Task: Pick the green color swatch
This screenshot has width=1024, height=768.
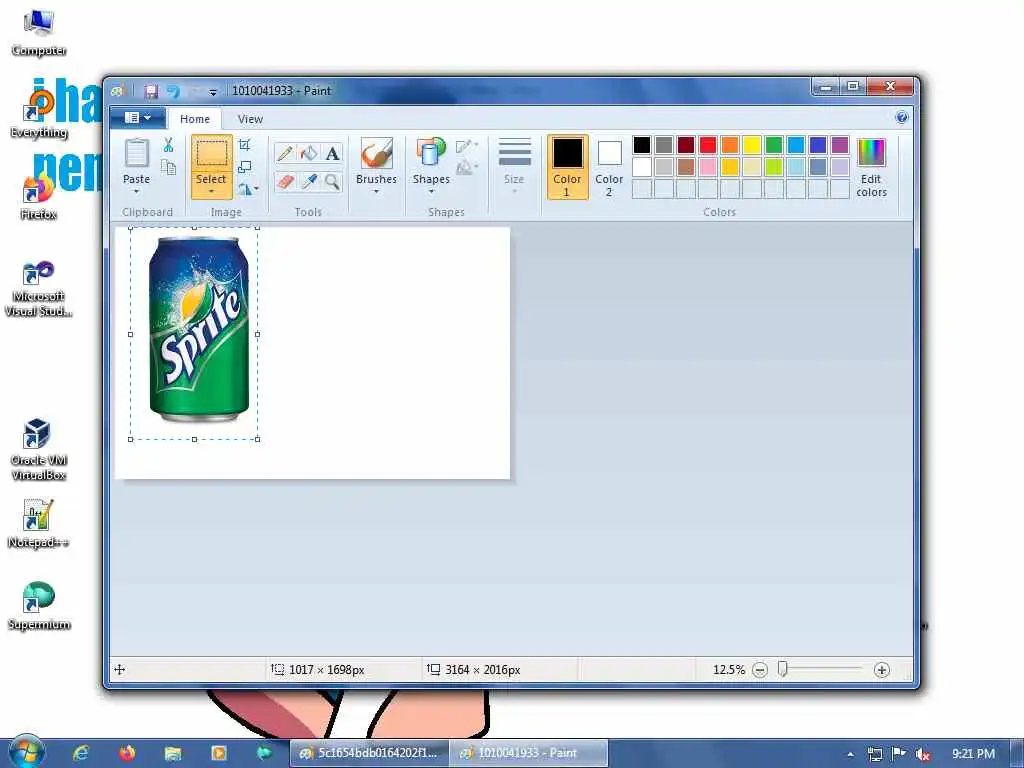Action: point(774,144)
